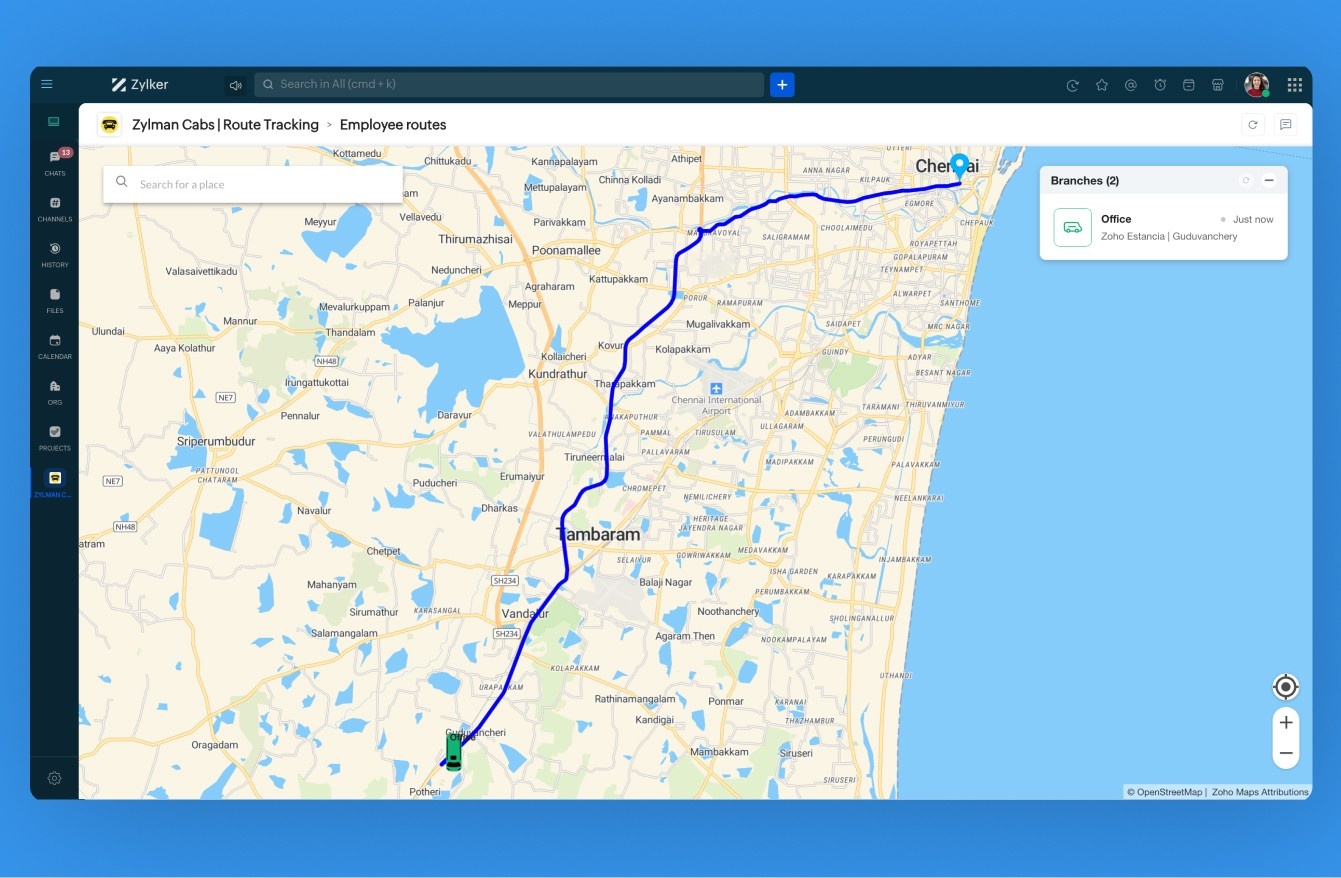The height and width of the screenshot is (878, 1341).
Task: Open the @ mentions icon
Action: click(x=1131, y=84)
